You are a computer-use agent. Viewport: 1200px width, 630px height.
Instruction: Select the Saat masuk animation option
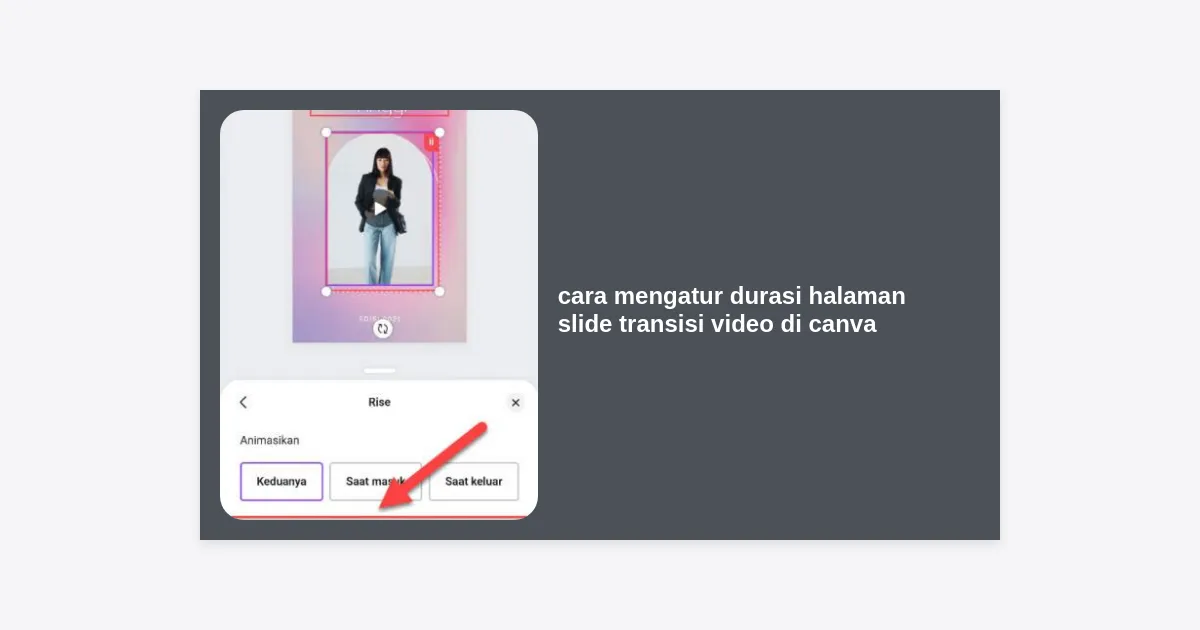[375, 481]
